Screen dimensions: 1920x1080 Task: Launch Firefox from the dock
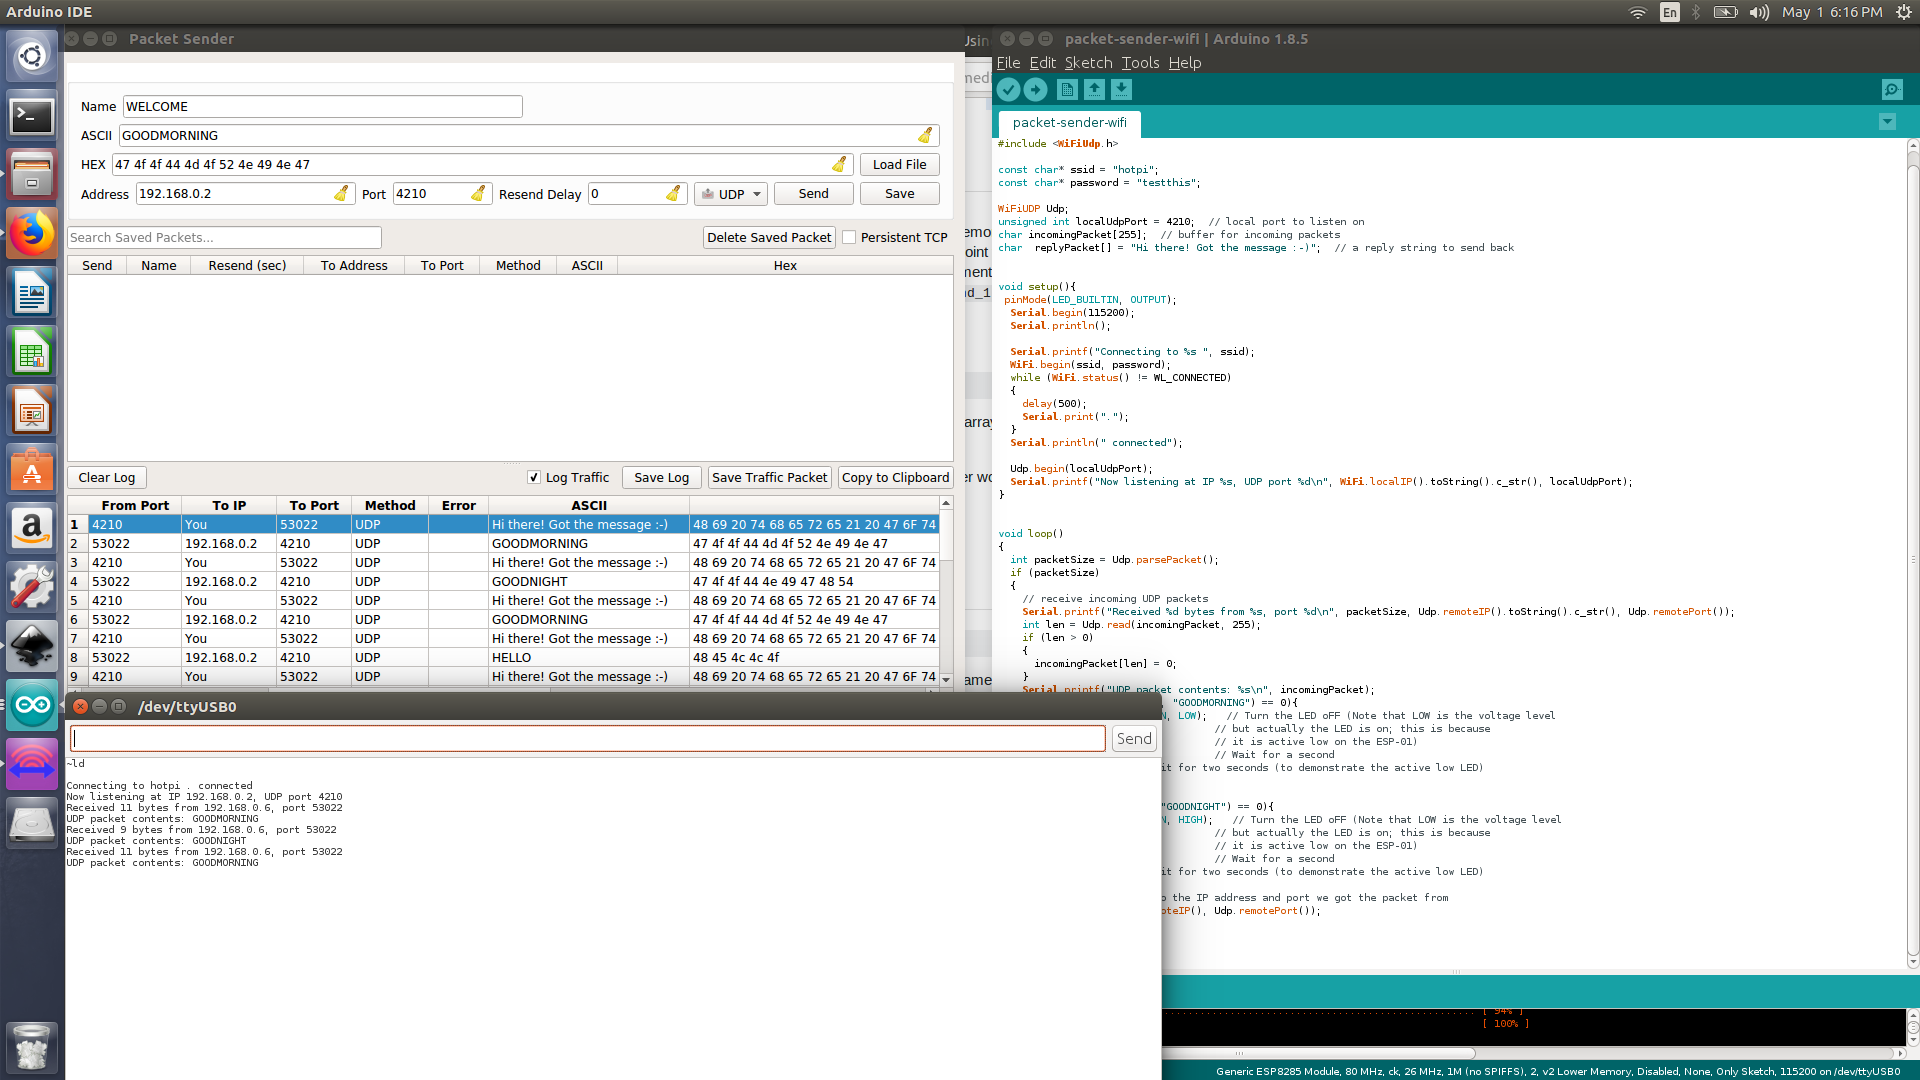click(32, 234)
